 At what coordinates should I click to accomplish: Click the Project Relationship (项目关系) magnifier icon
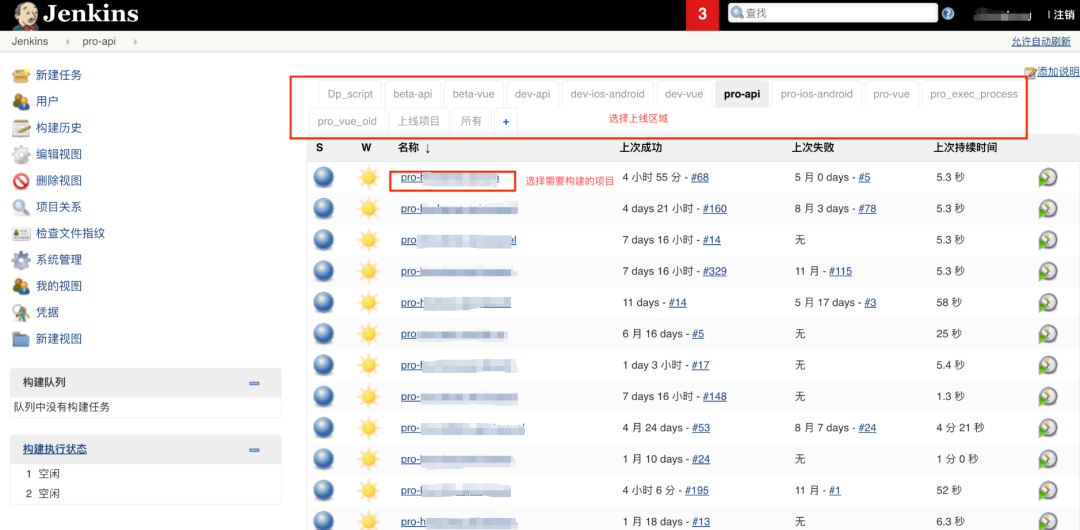coord(21,207)
